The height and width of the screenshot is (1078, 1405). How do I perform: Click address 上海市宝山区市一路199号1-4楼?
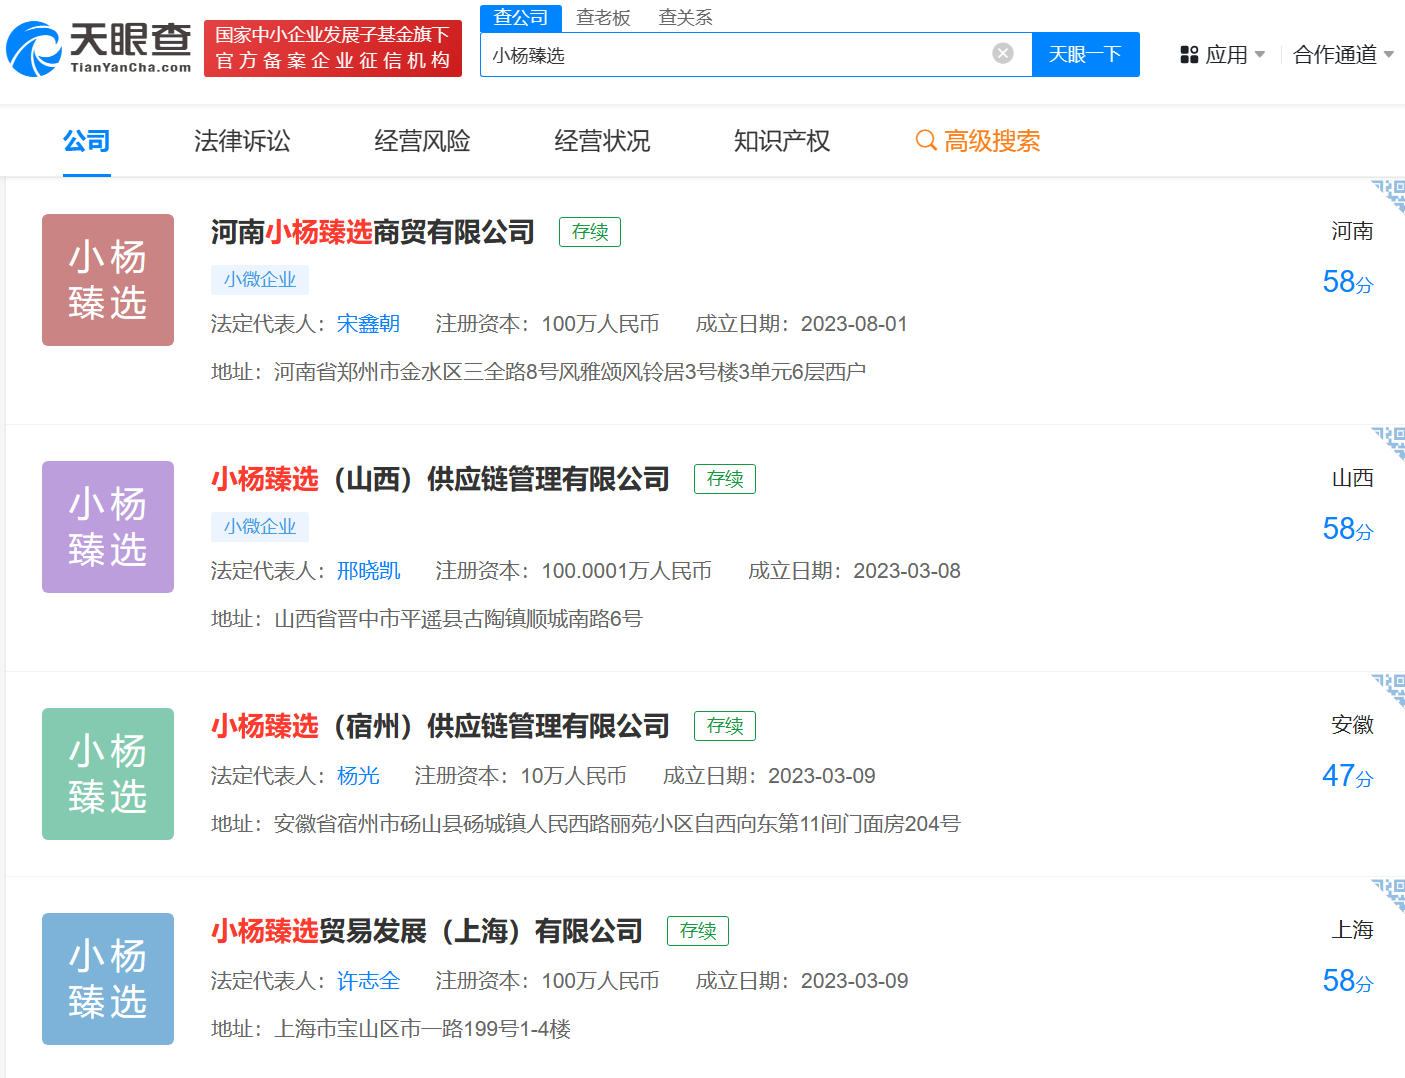coord(422,1029)
